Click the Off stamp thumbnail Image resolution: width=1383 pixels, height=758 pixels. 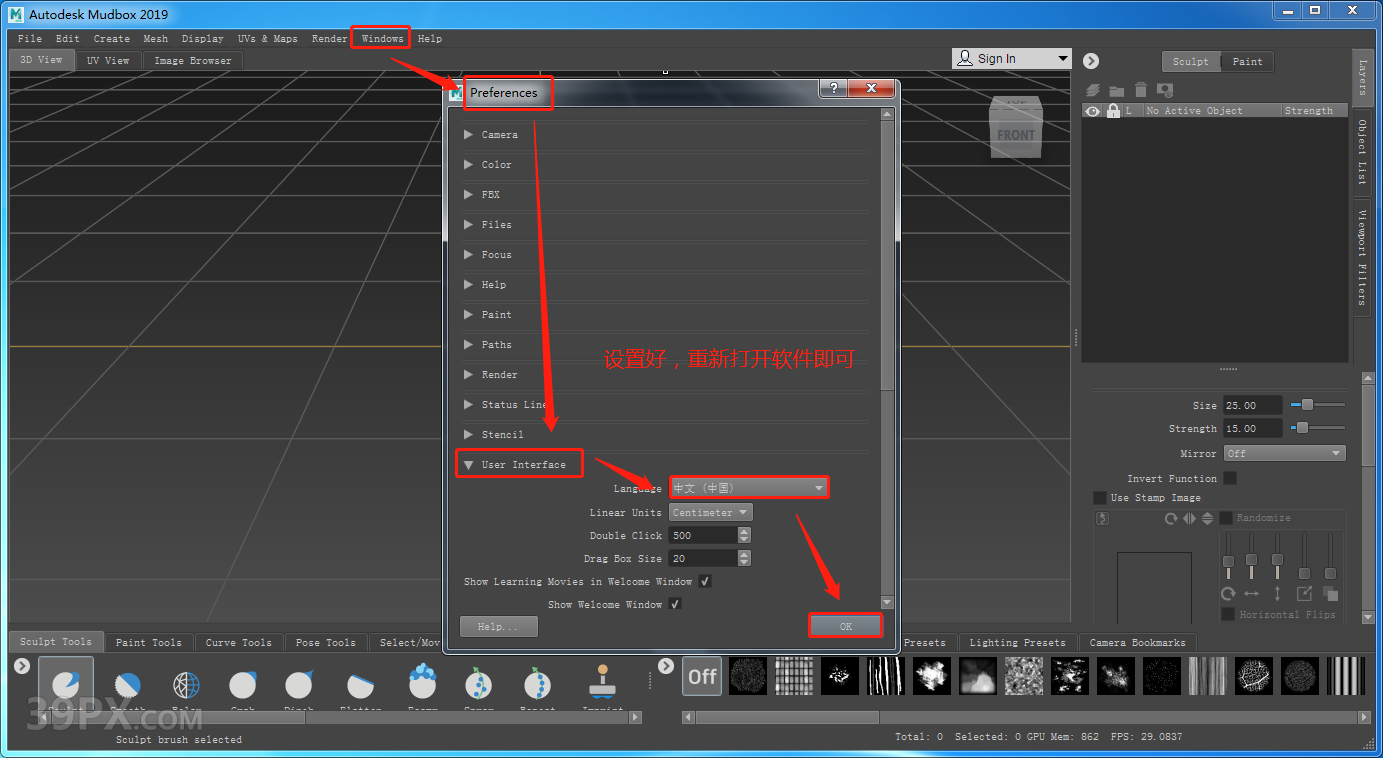pyautogui.click(x=702, y=677)
